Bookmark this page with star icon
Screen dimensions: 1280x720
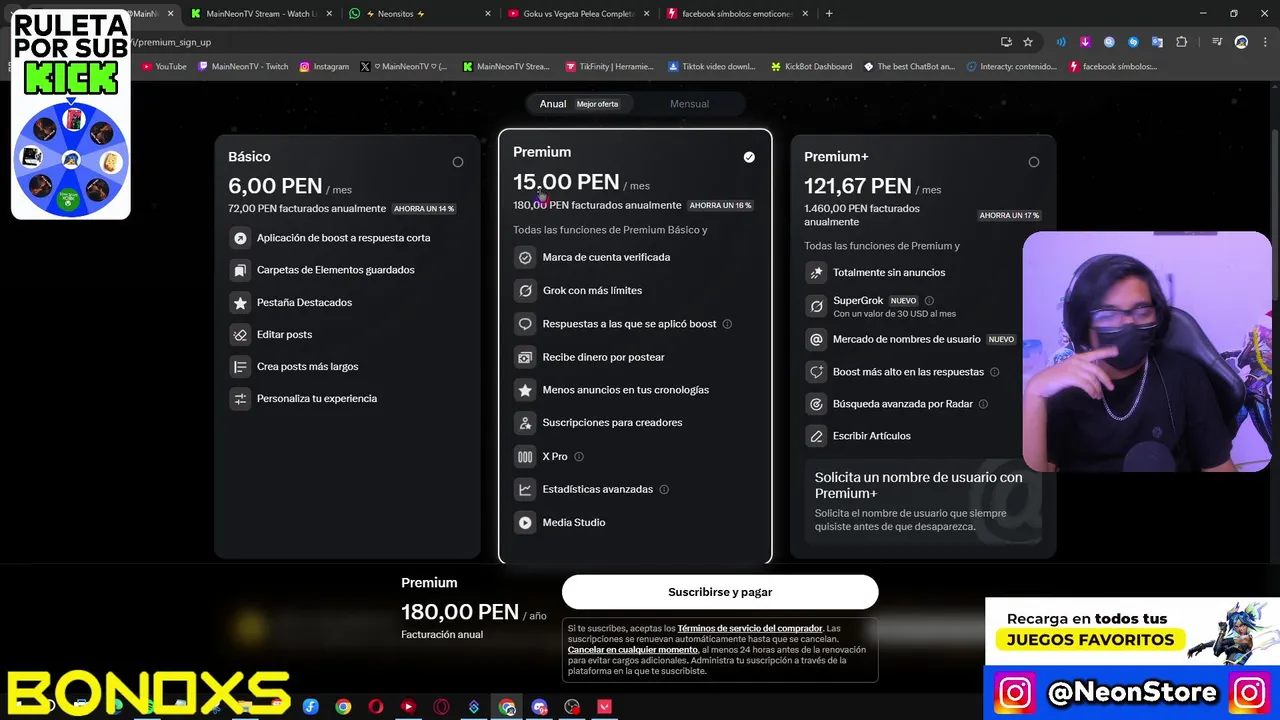(1028, 42)
